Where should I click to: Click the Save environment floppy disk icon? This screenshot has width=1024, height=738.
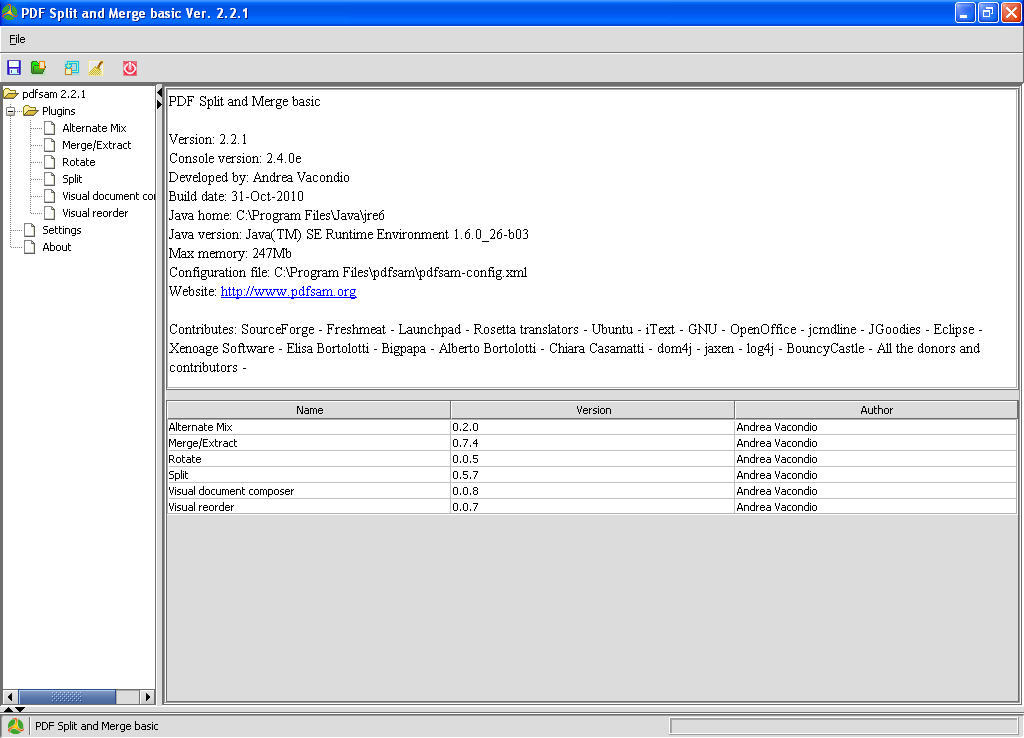(x=14, y=68)
